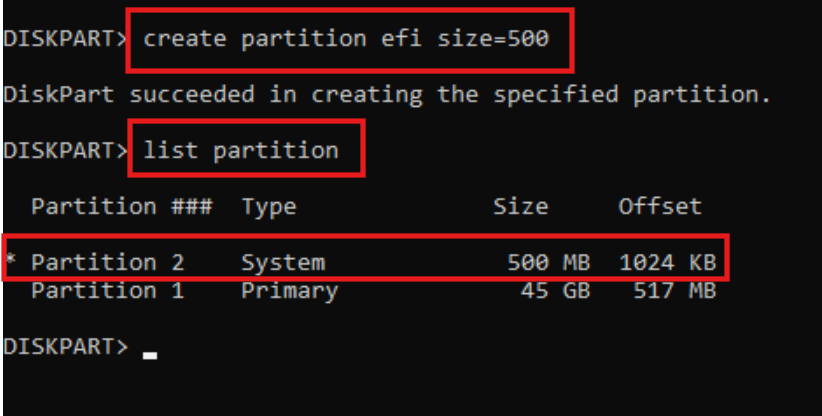Click the 'Primary' partition type entry
The image size is (822, 416).
coord(289,291)
